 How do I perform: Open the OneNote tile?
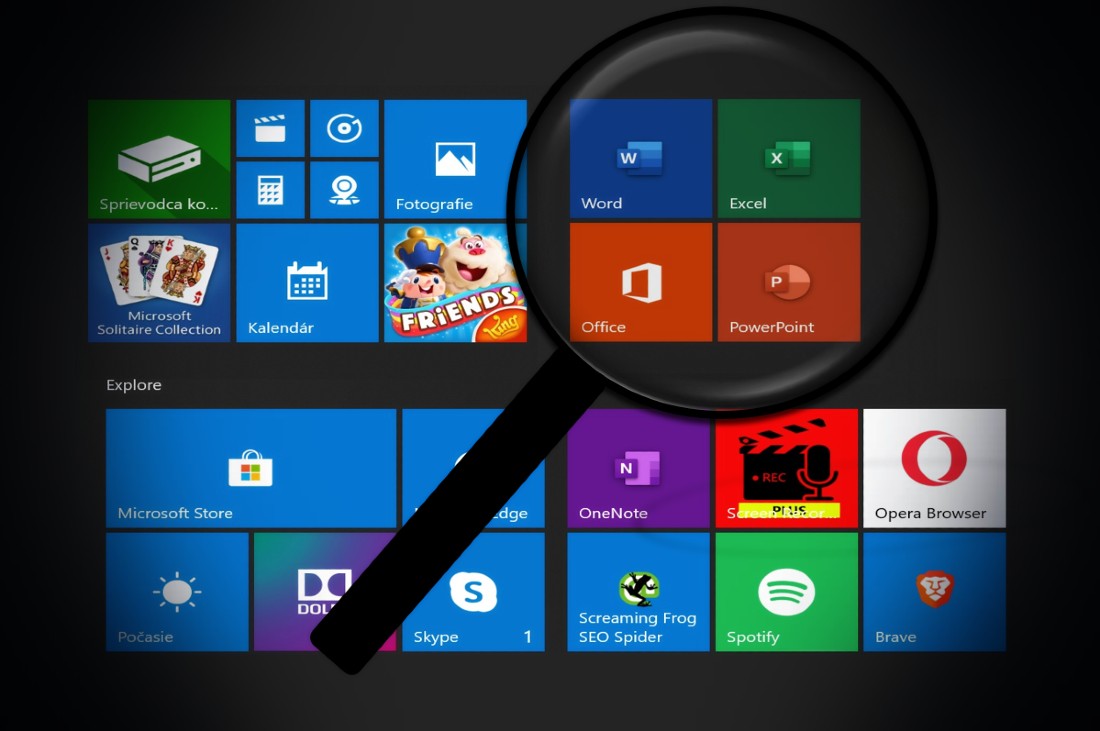click(x=638, y=468)
